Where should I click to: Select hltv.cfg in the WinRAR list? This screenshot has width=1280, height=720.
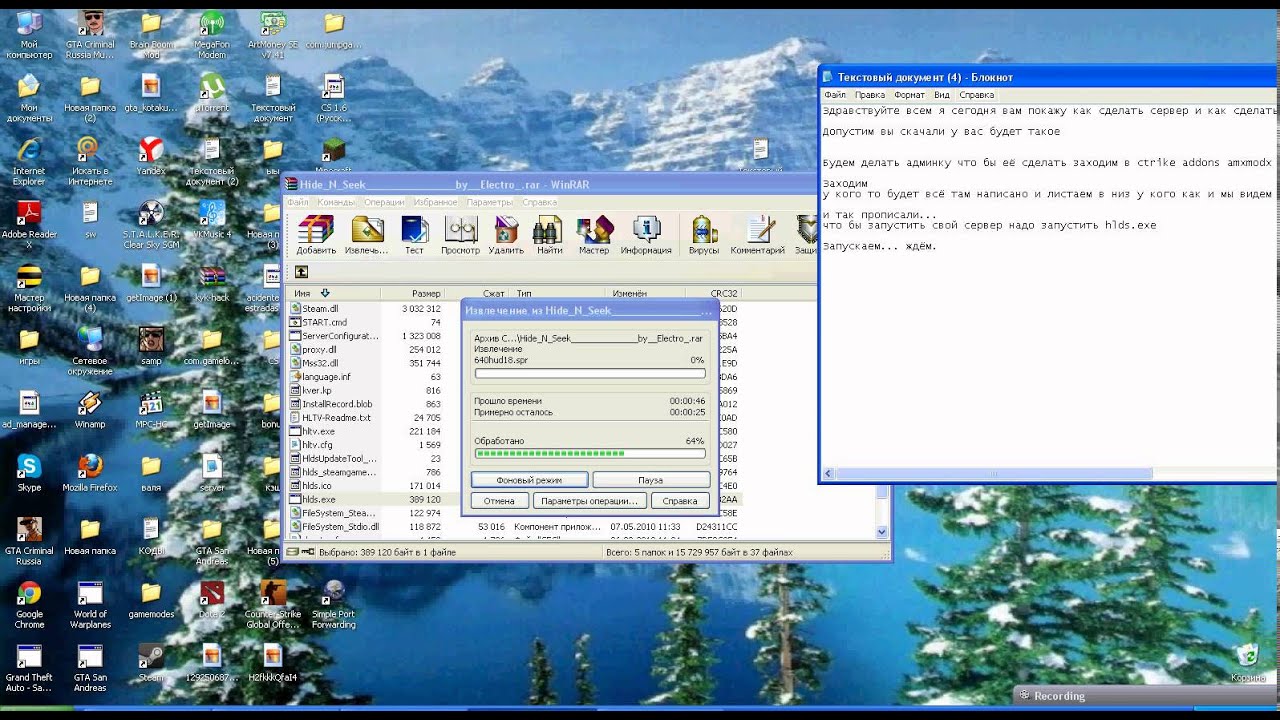tap(317, 444)
